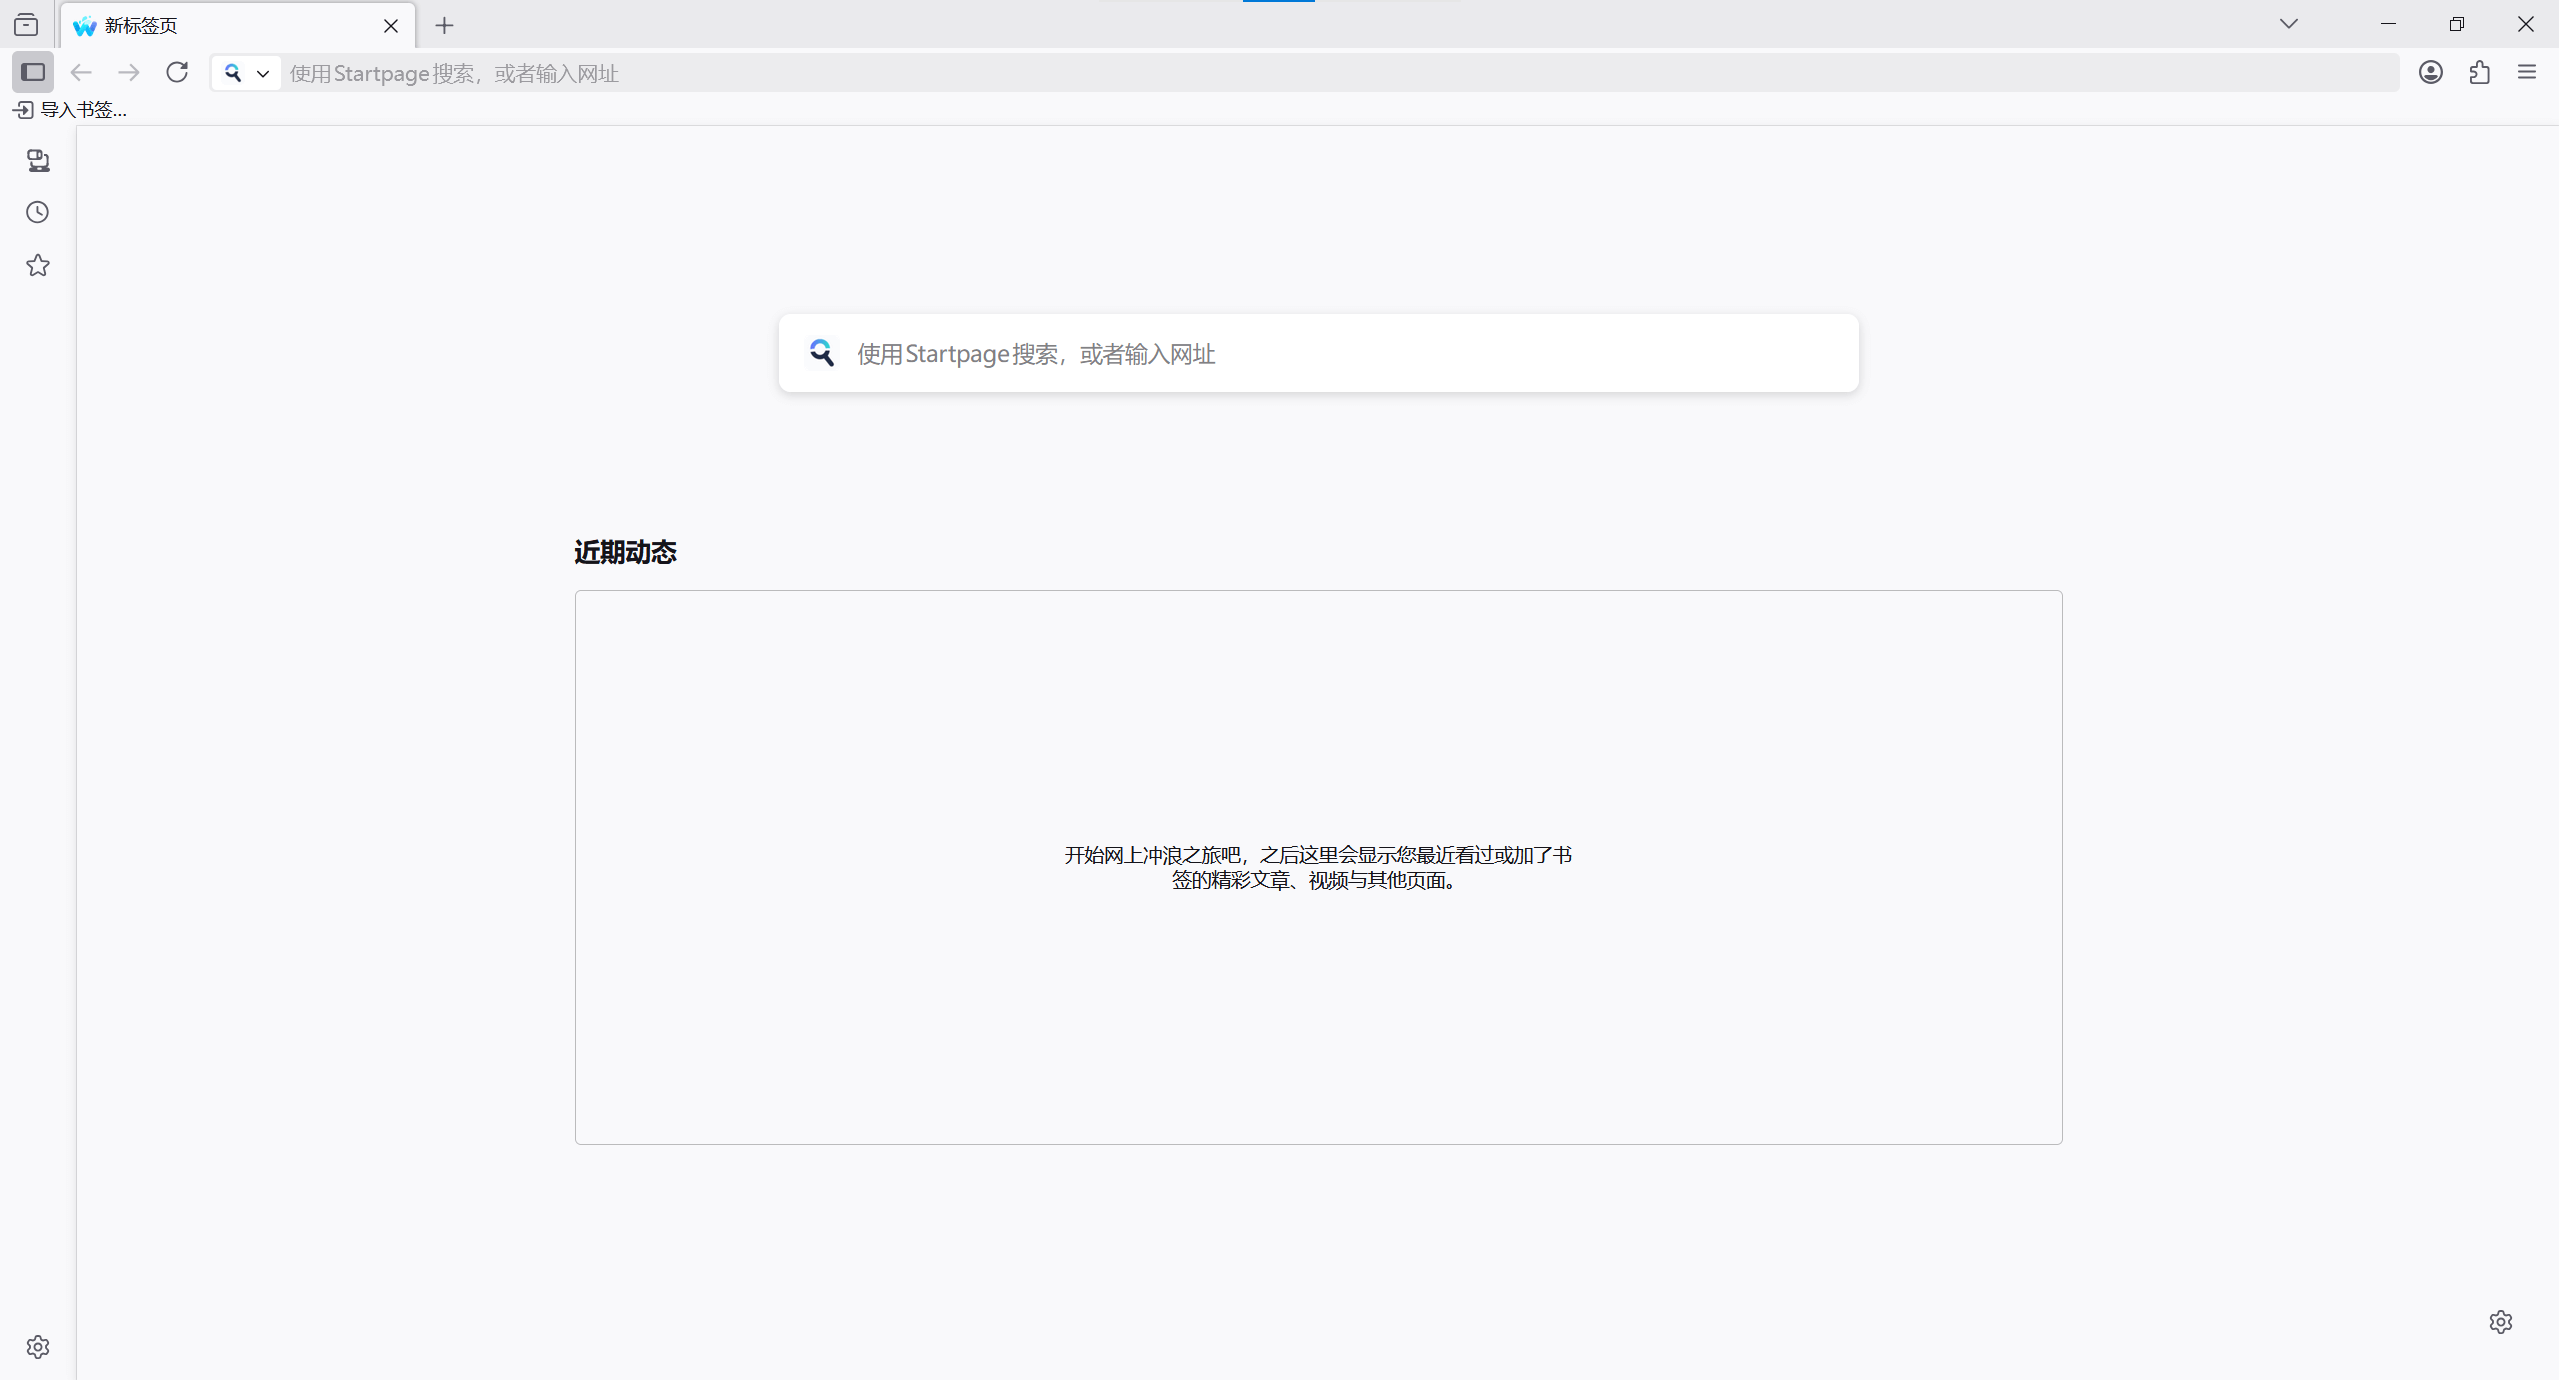Close the 新标签页 tab
The height and width of the screenshot is (1380, 2559).
pos(391,26)
